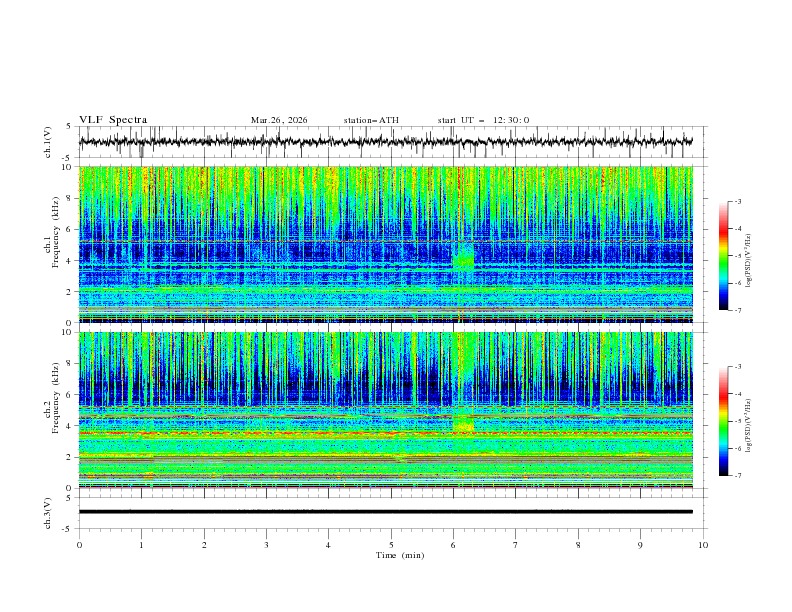Click the ch.2 color bar "log(PSD)(V²/Hz)" label
Image resolution: width=792 pixels, height=612 pixels.
(x=748, y=425)
